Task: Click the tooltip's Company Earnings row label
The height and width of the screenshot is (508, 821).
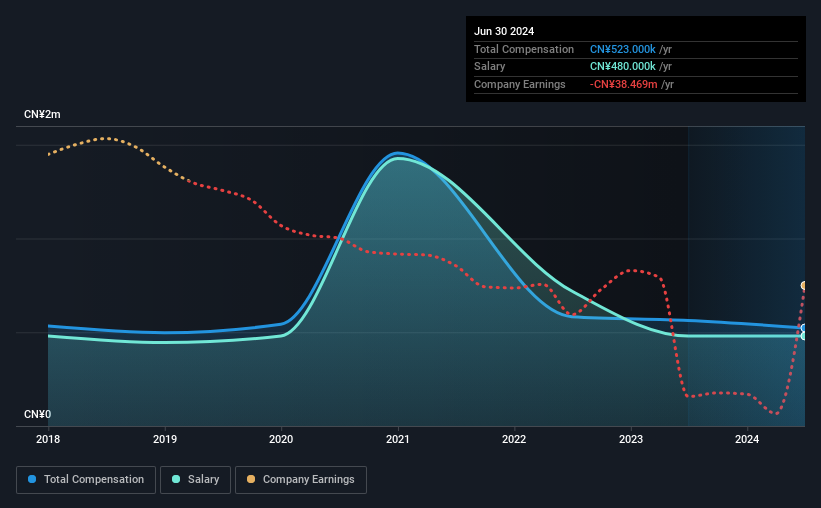Action: pyautogui.click(x=519, y=84)
